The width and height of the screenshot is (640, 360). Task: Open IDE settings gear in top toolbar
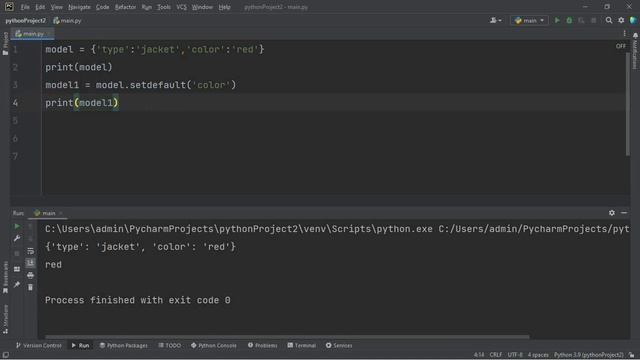tap(621, 20)
